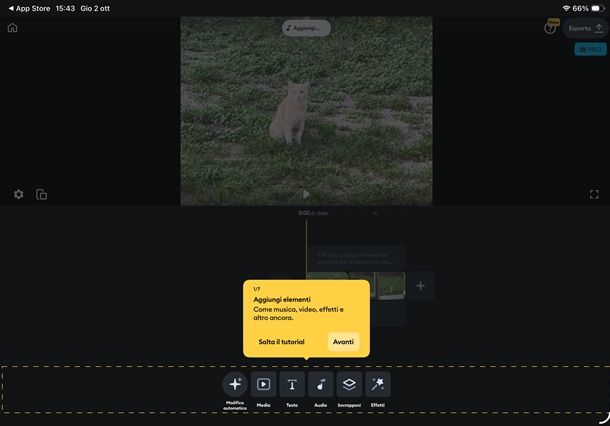Image resolution: width=610 pixels, height=426 pixels.
Task: Return to App Store via back link
Action: [x=29, y=8]
